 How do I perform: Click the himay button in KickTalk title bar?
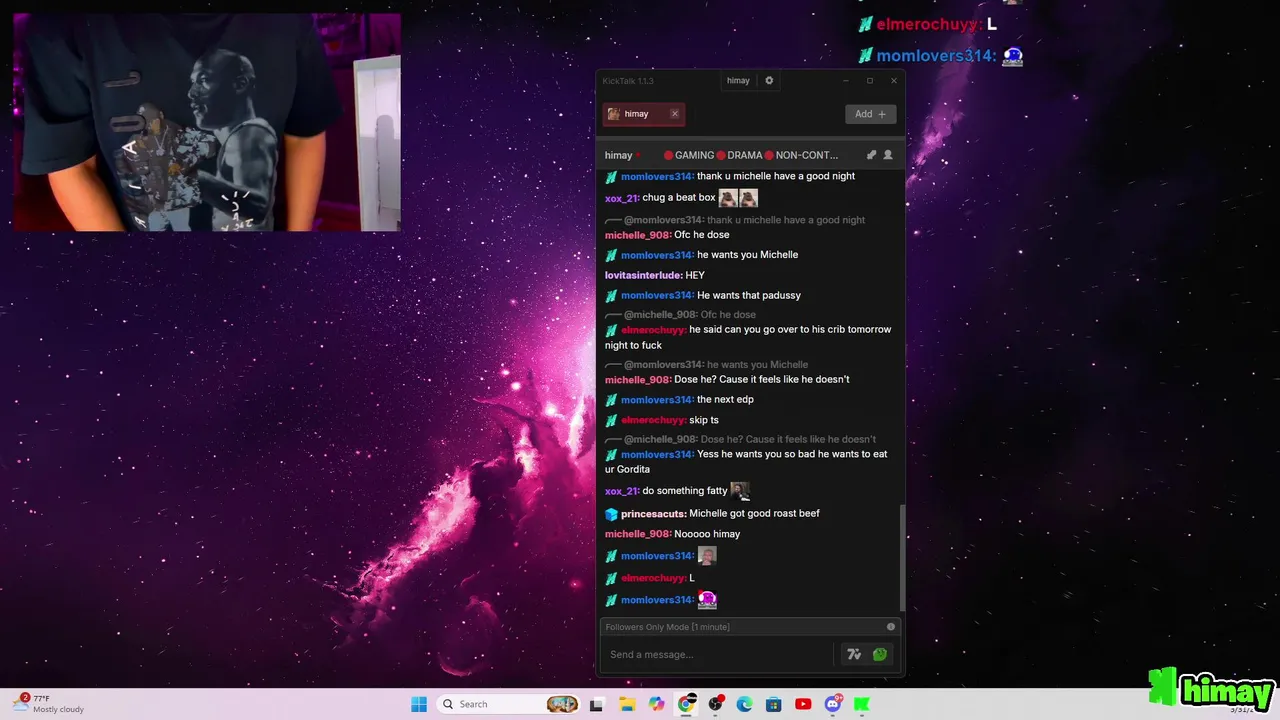pyautogui.click(x=738, y=81)
